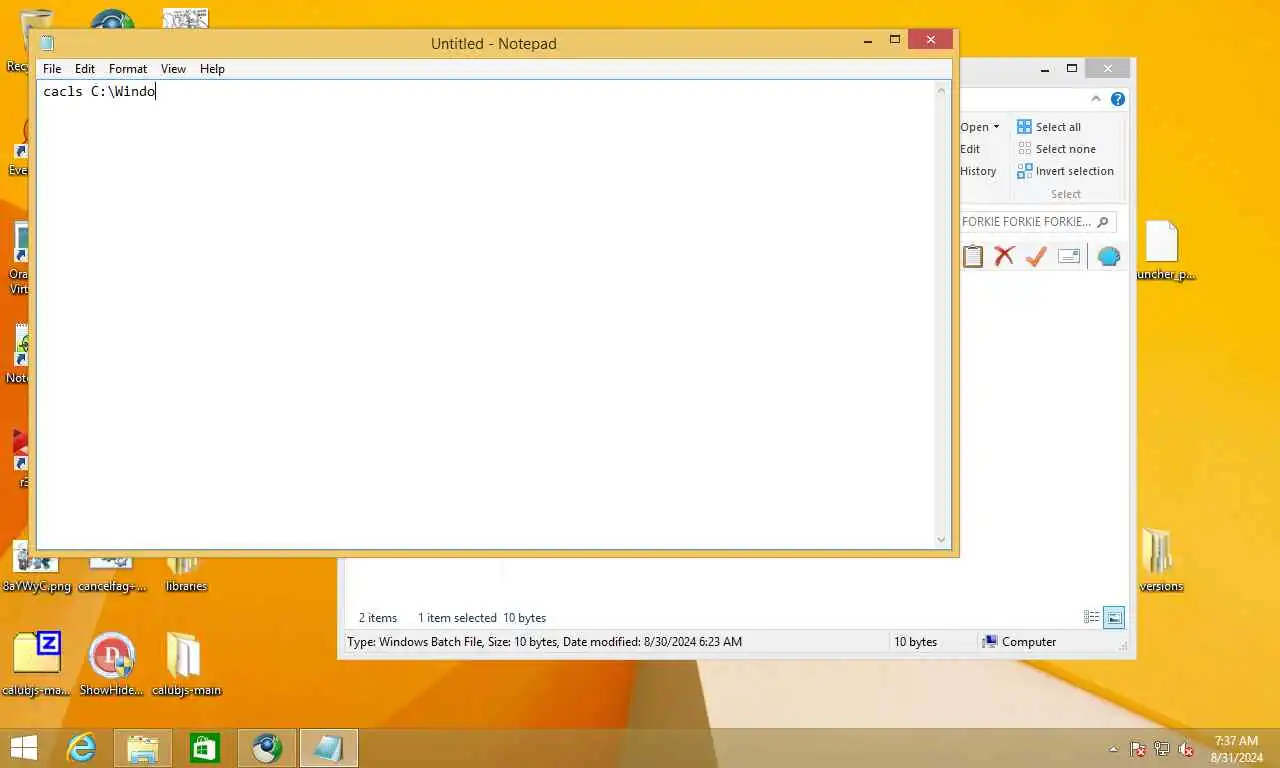Click the Chromium-style browser taskbar icon
This screenshot has height=768, width=1280.
267,747
